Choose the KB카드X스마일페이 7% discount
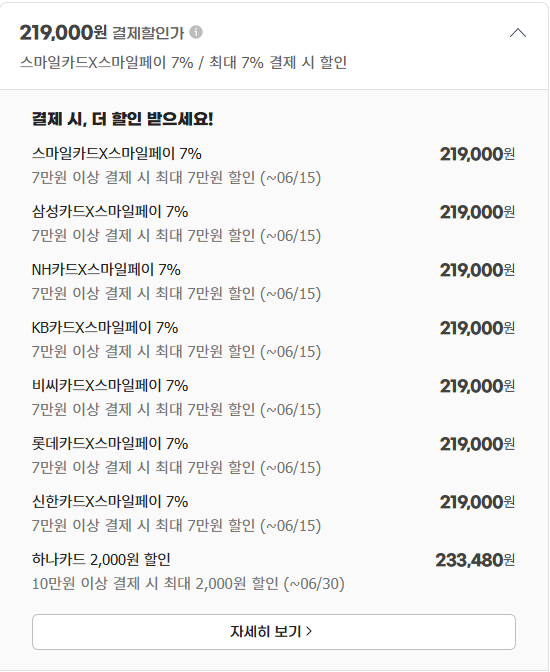The image size is (550, 672). [x=273, y=339]
